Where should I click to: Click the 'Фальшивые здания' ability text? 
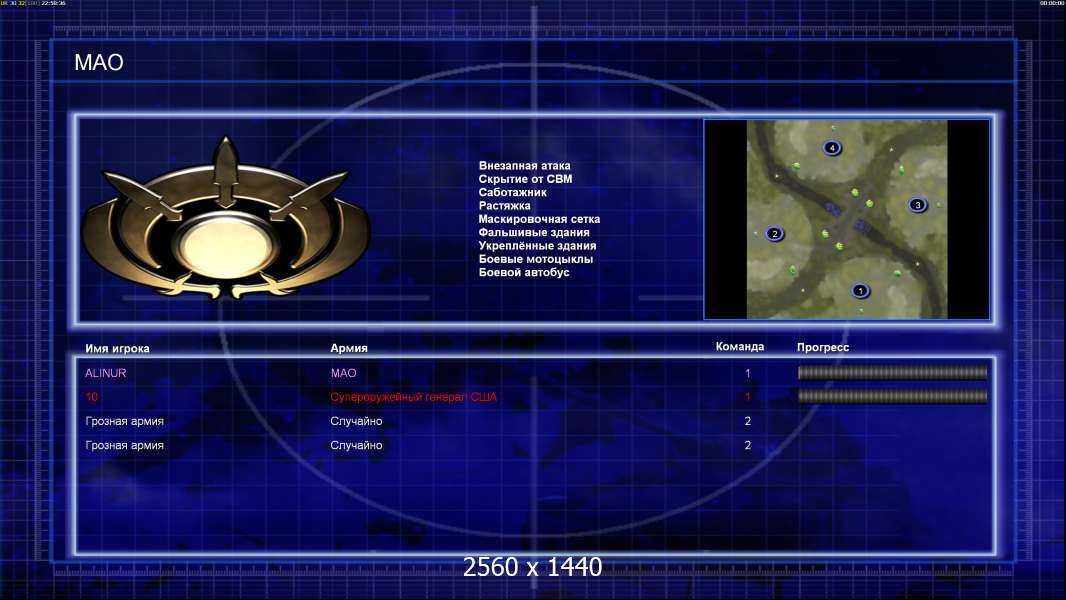[x=534, y=232]
